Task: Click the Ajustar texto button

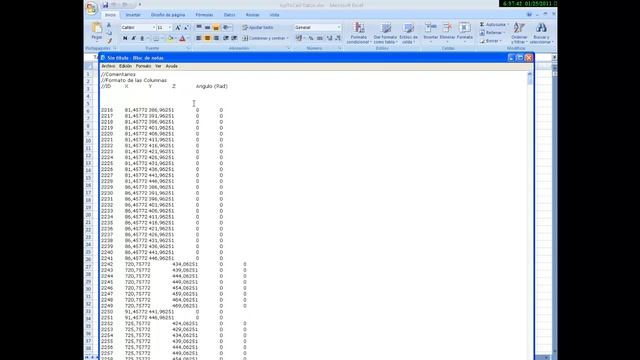Action: [258, 27]
